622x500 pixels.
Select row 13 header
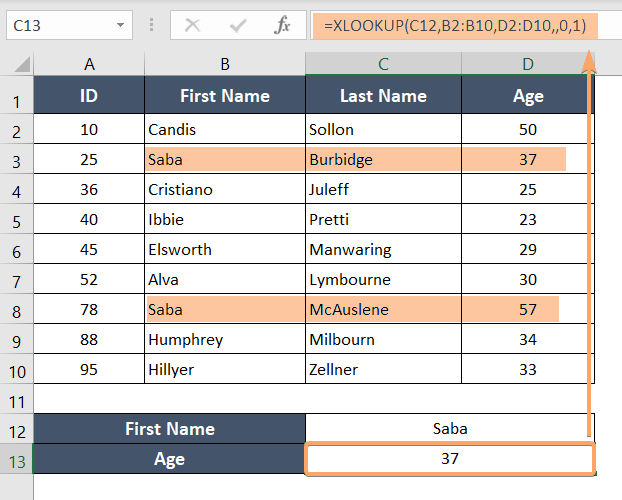point(16,459)
